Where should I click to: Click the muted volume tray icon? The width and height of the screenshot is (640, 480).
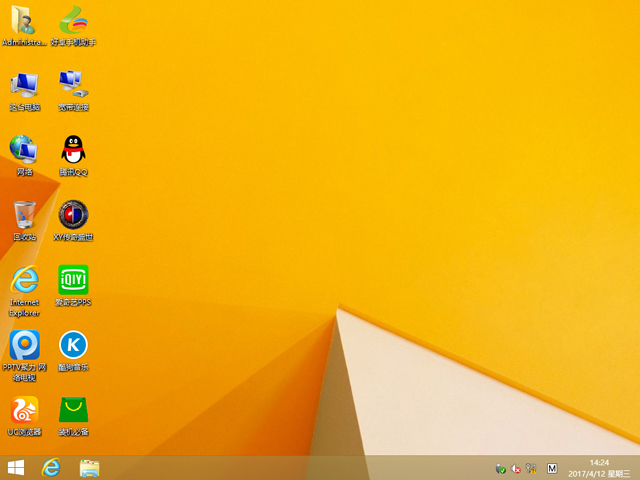pyautogui.click(x=517, y=468)
